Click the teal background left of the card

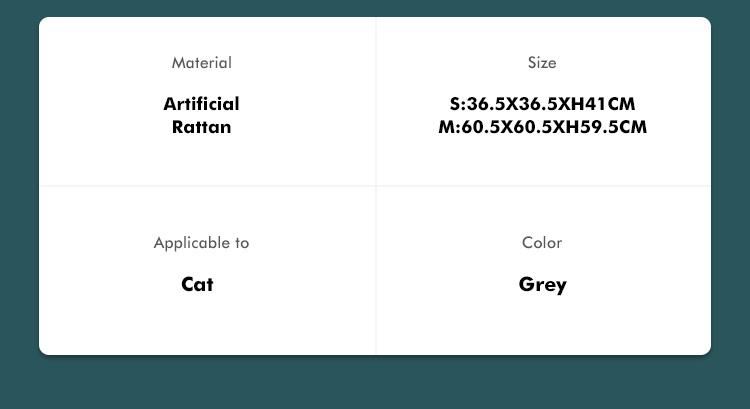tap(19, 191)
